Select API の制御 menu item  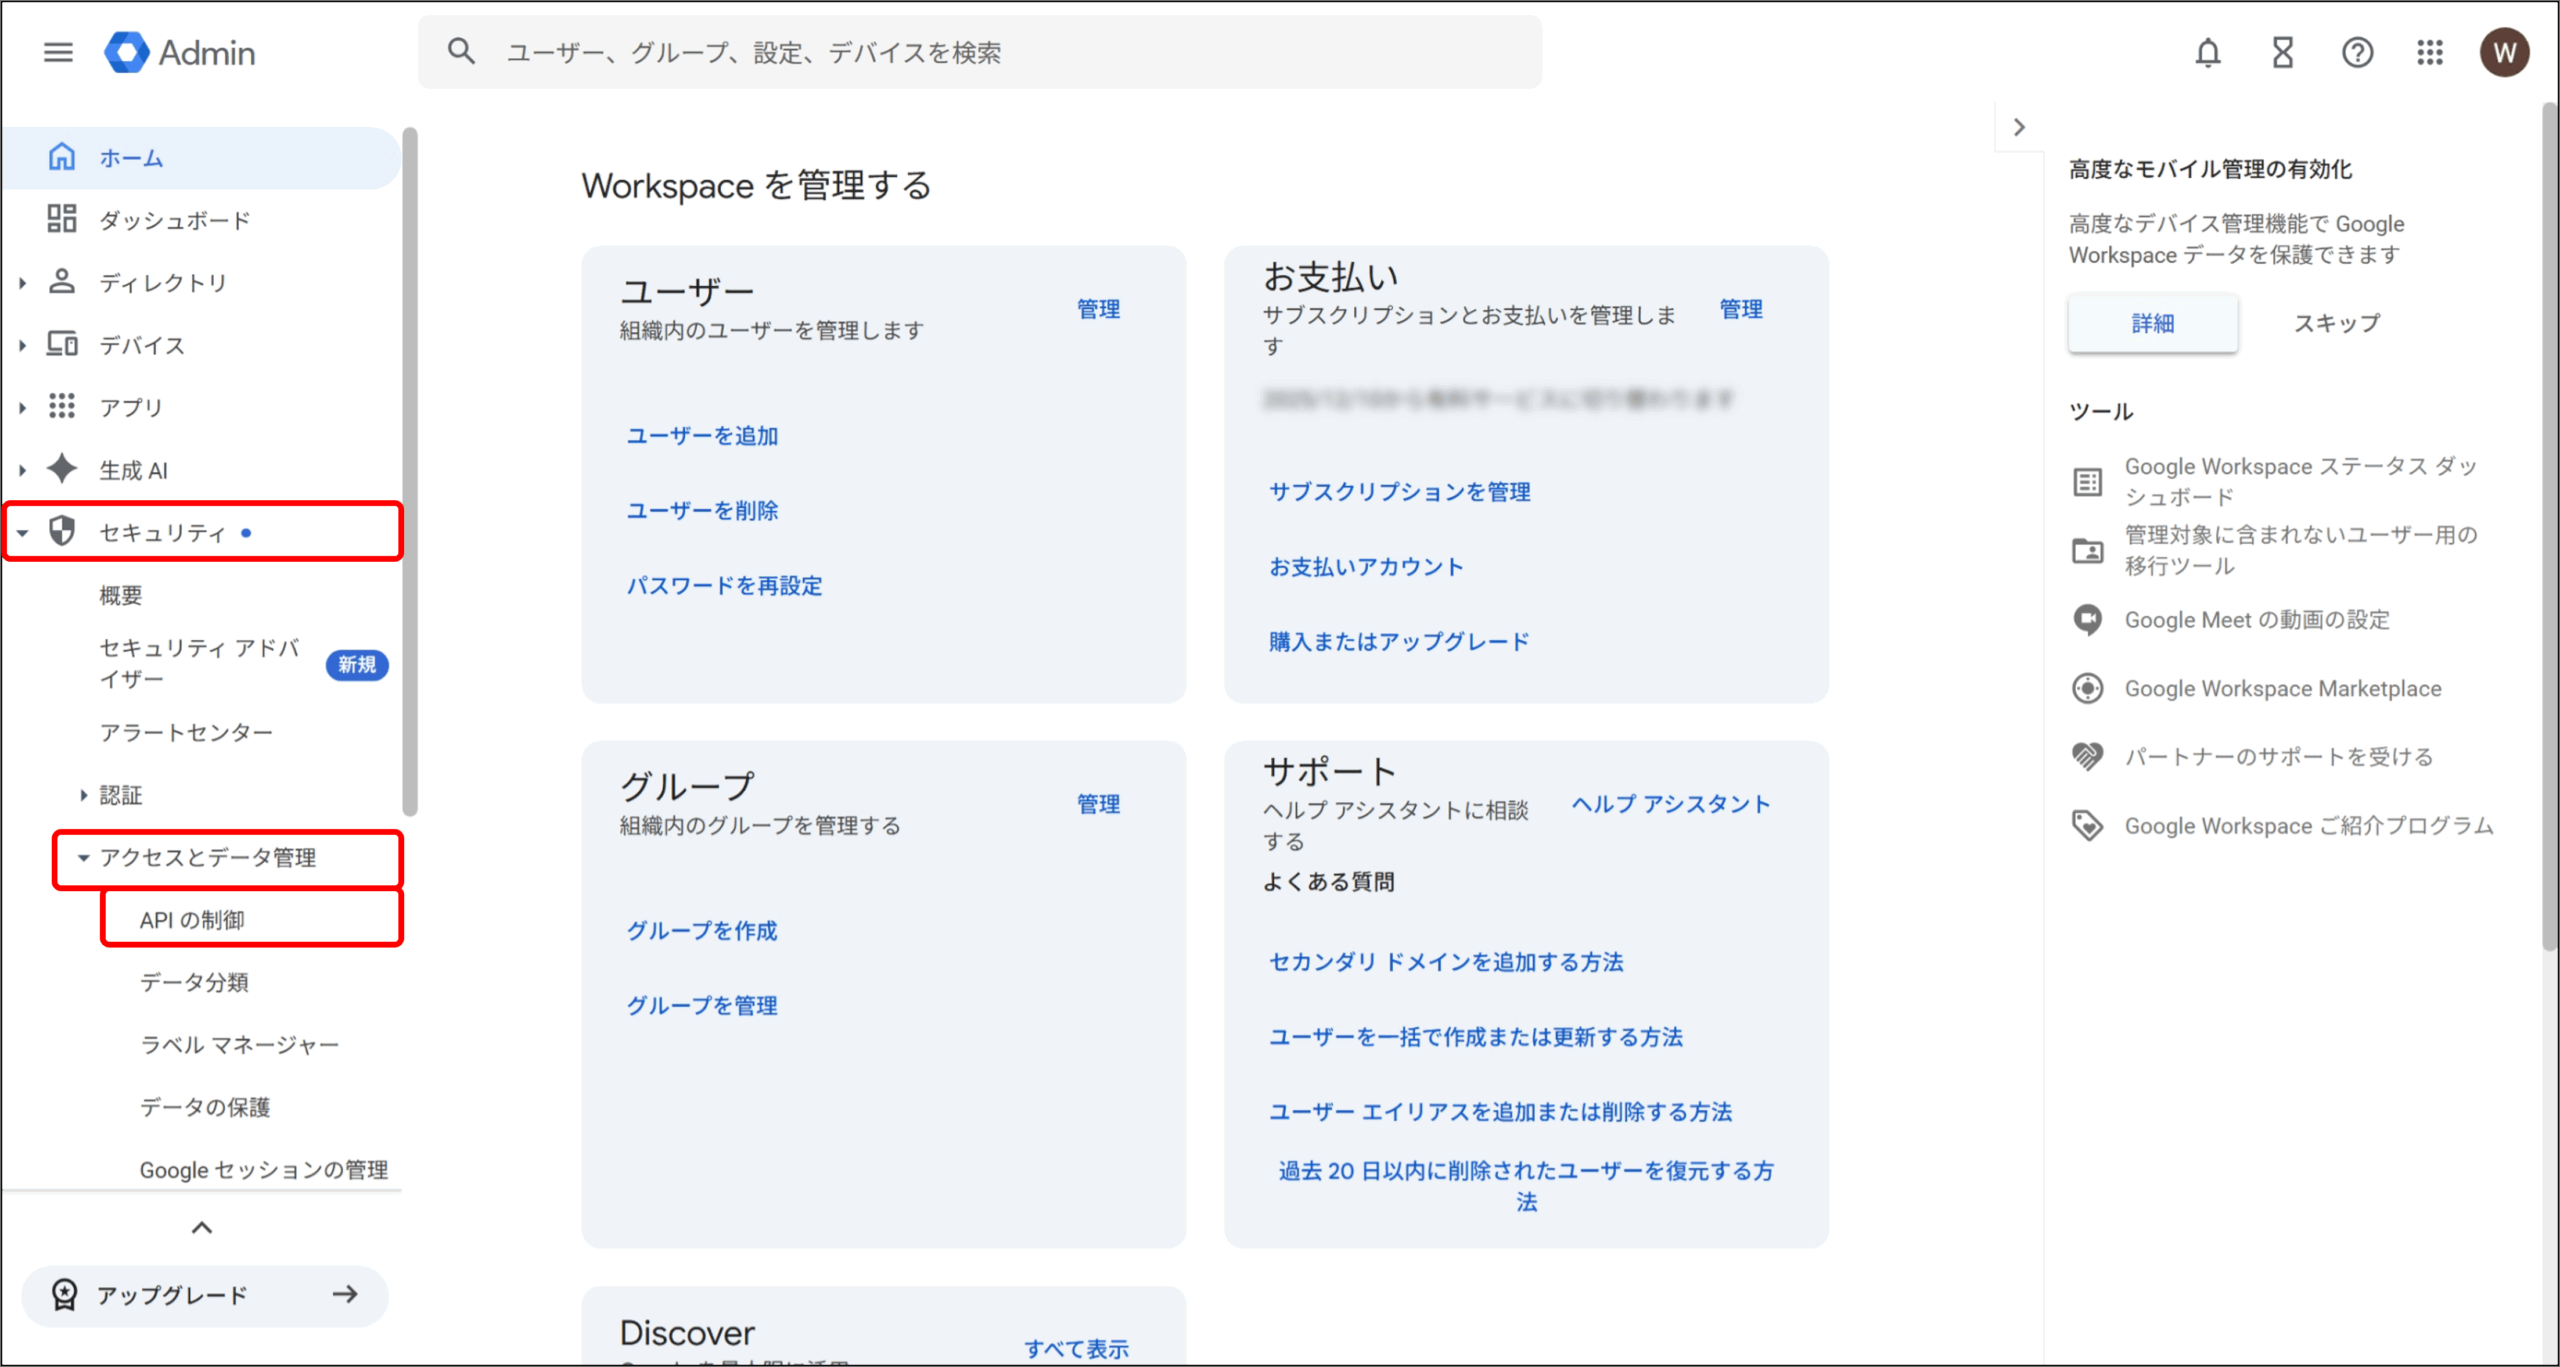tap(192, 919)
